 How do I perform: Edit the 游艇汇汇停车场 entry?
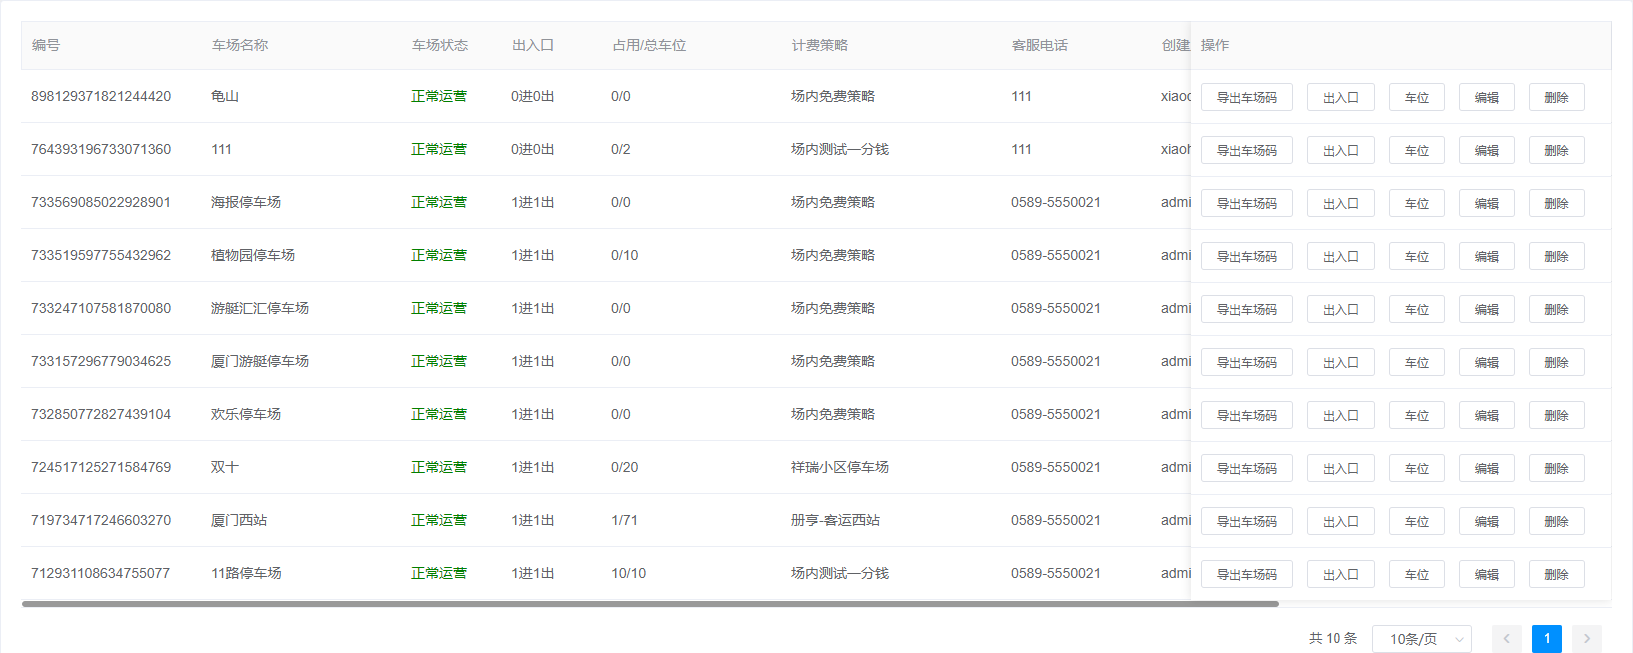tap(1486, 309)
